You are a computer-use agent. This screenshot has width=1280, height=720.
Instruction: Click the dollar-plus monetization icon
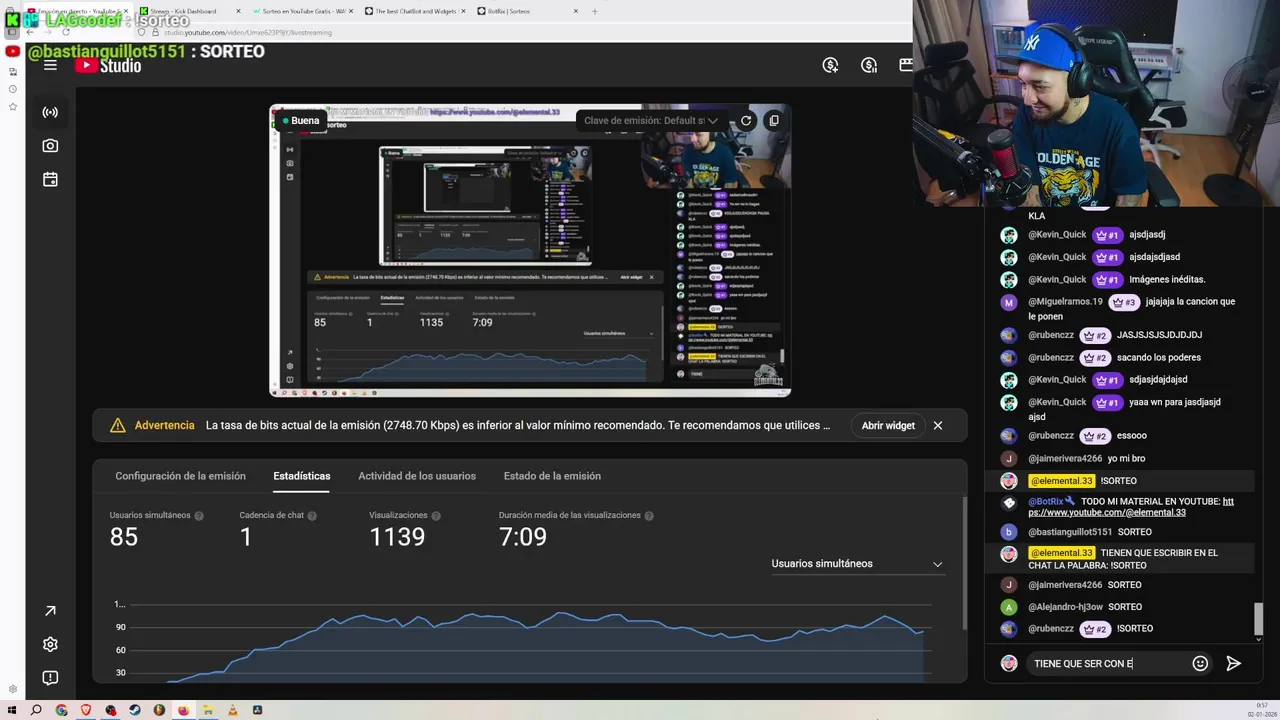[830, 65]
